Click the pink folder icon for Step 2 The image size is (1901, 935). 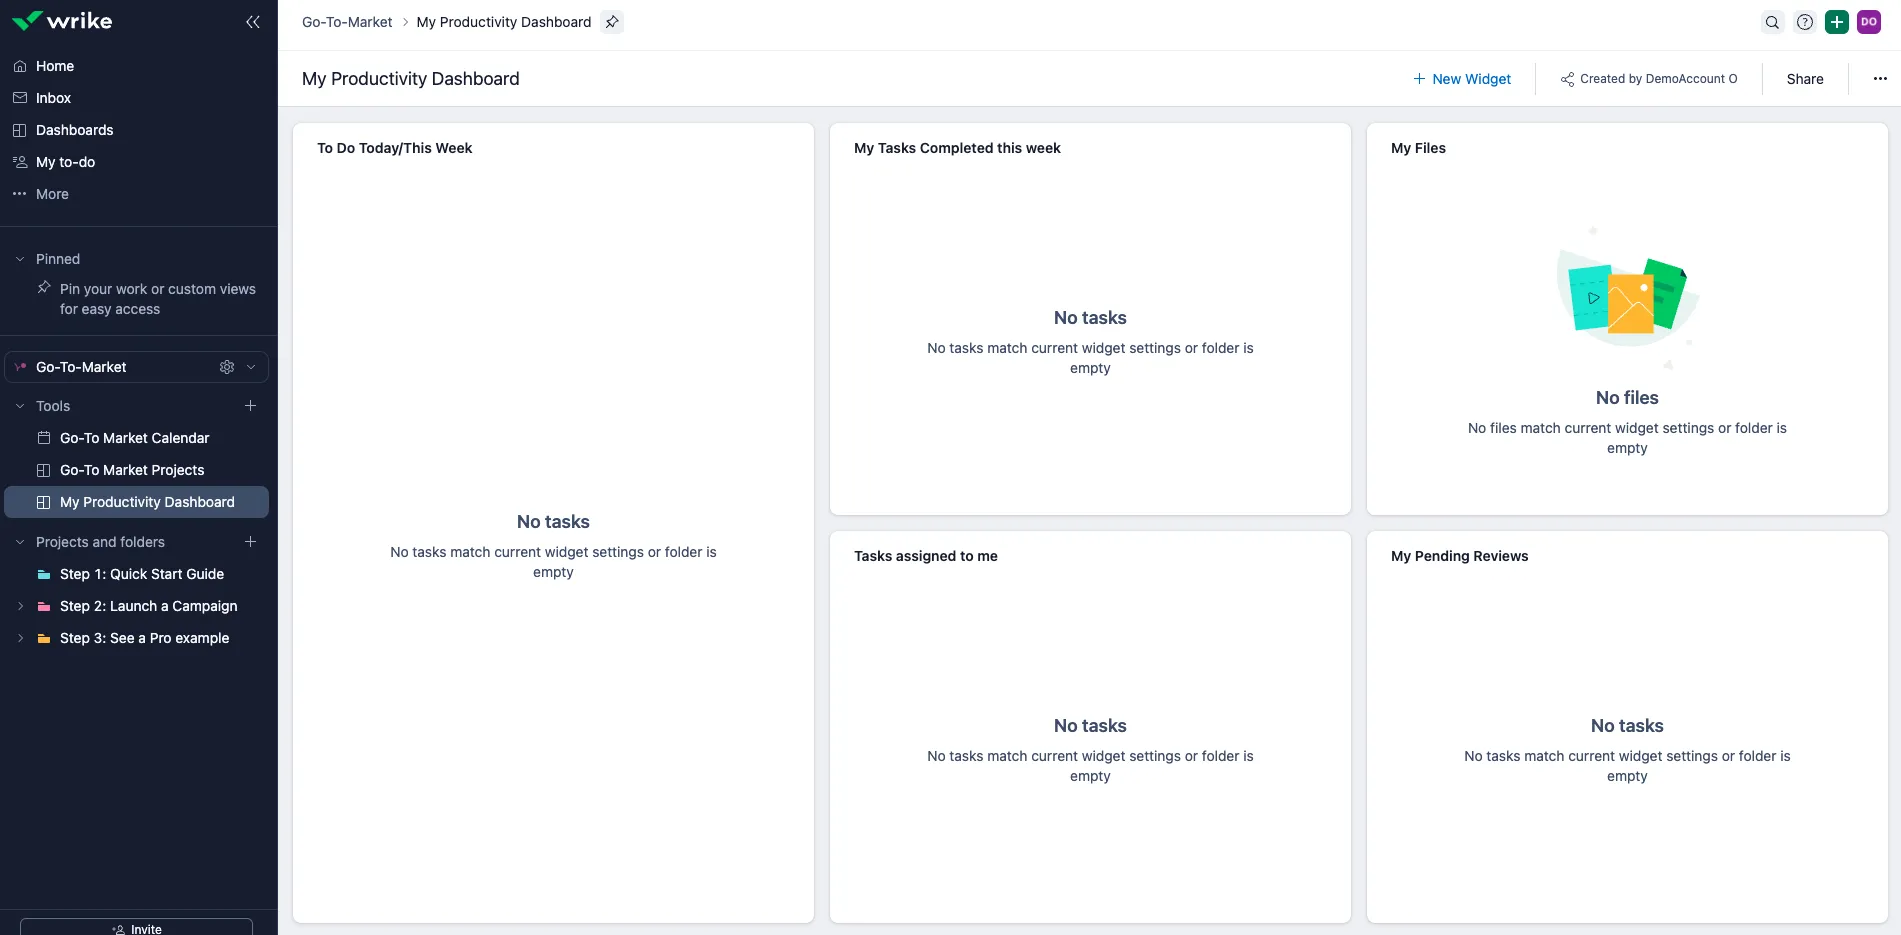(44, 606)
